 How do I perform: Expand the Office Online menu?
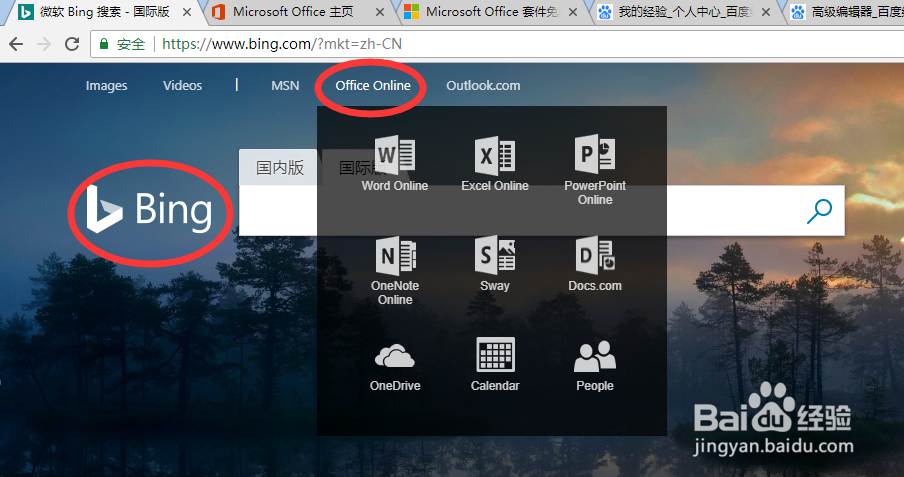coord(373,85)
